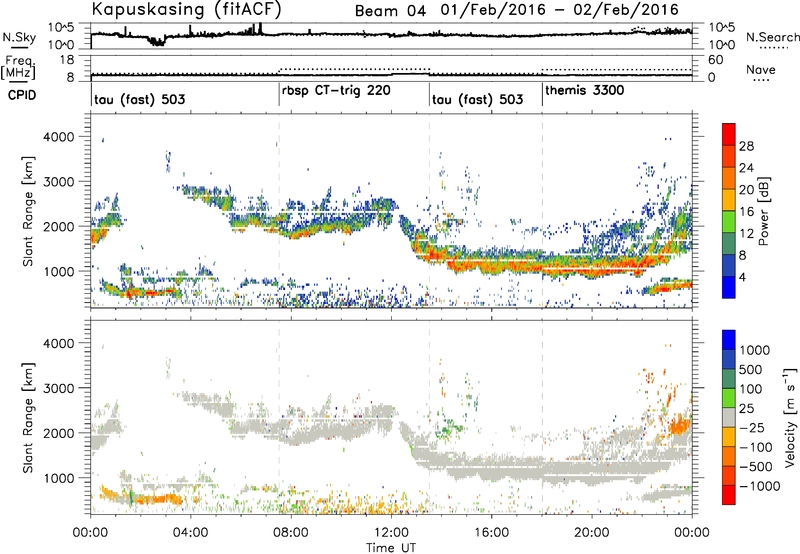Click the 'N.Sky' legend label
This screenshot has width=800, height=554.
[x=19, y=37]
